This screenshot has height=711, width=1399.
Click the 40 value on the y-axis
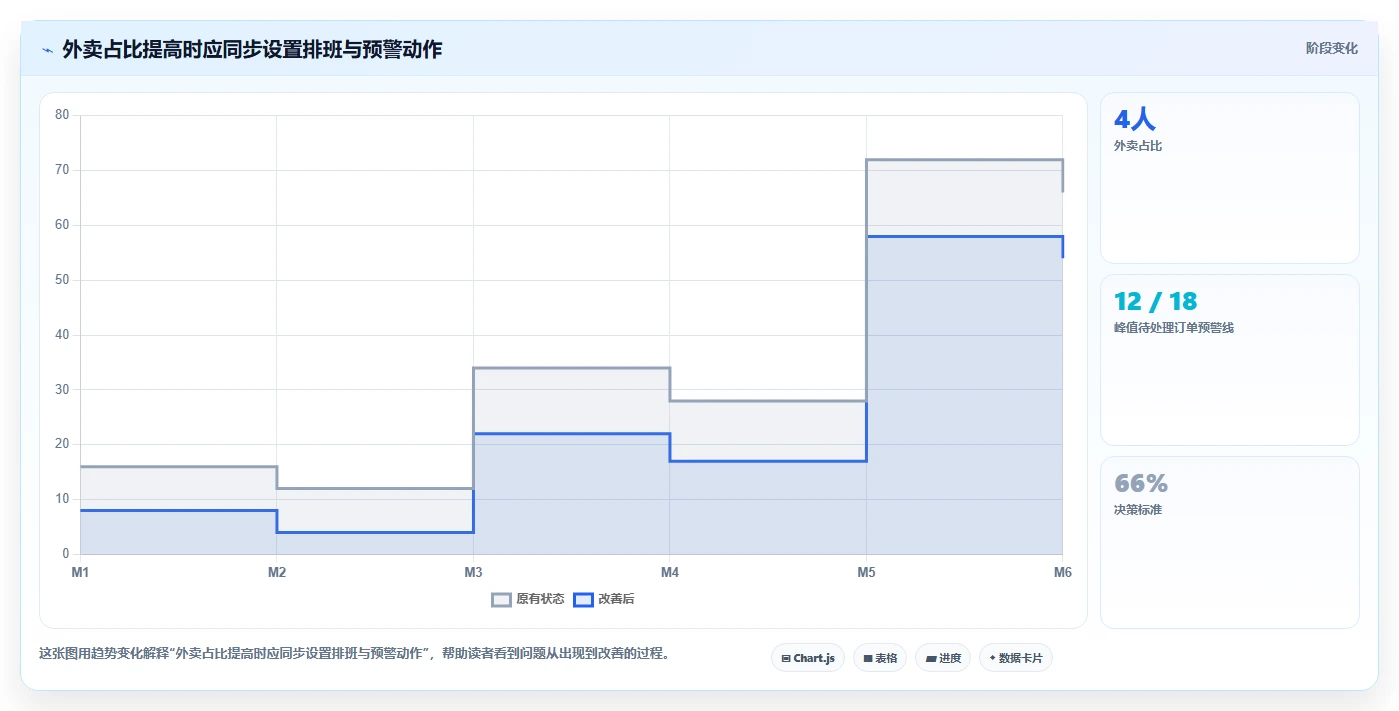point(62,335)
